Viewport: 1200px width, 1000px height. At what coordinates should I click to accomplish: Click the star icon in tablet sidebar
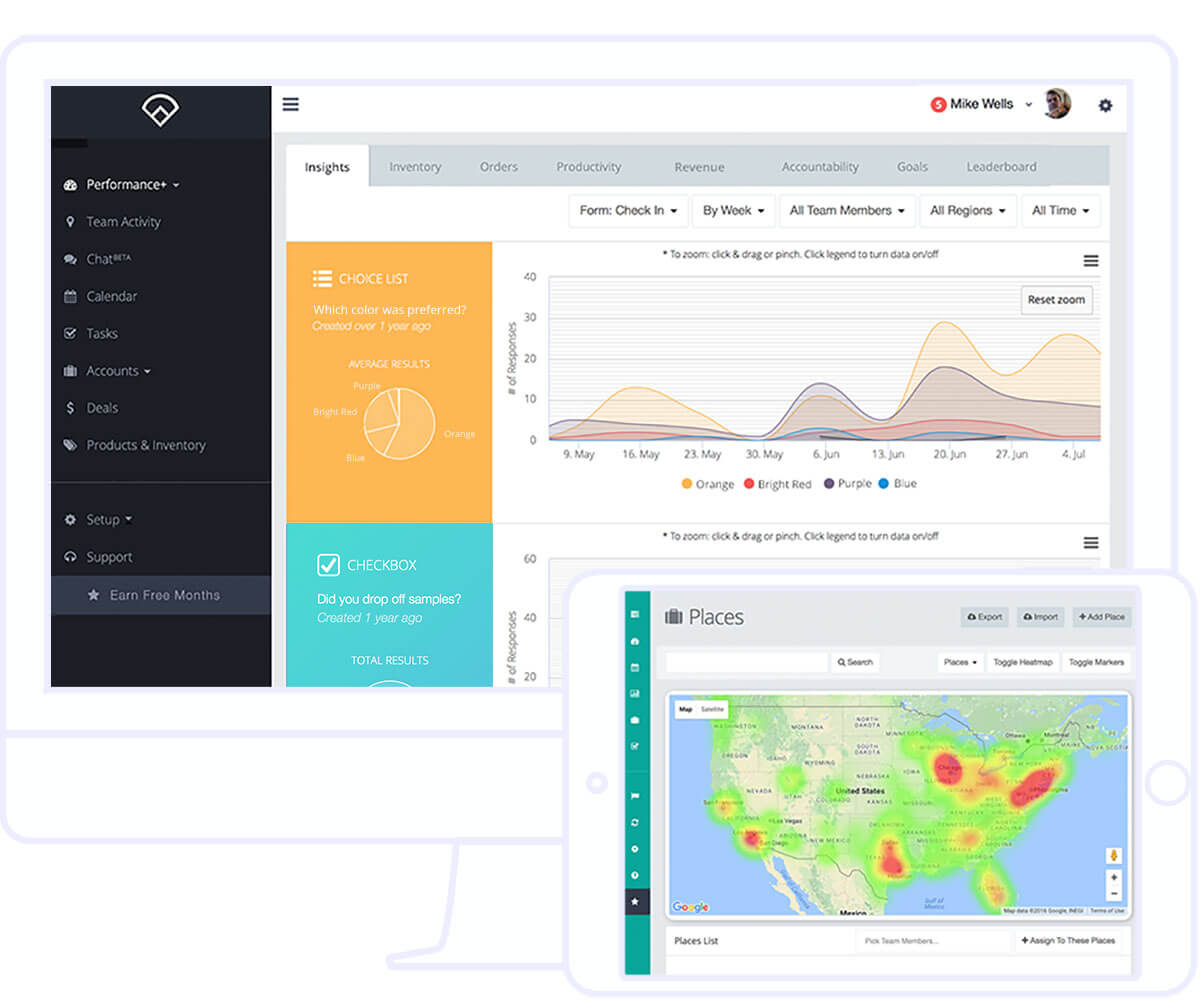(636, 901)
